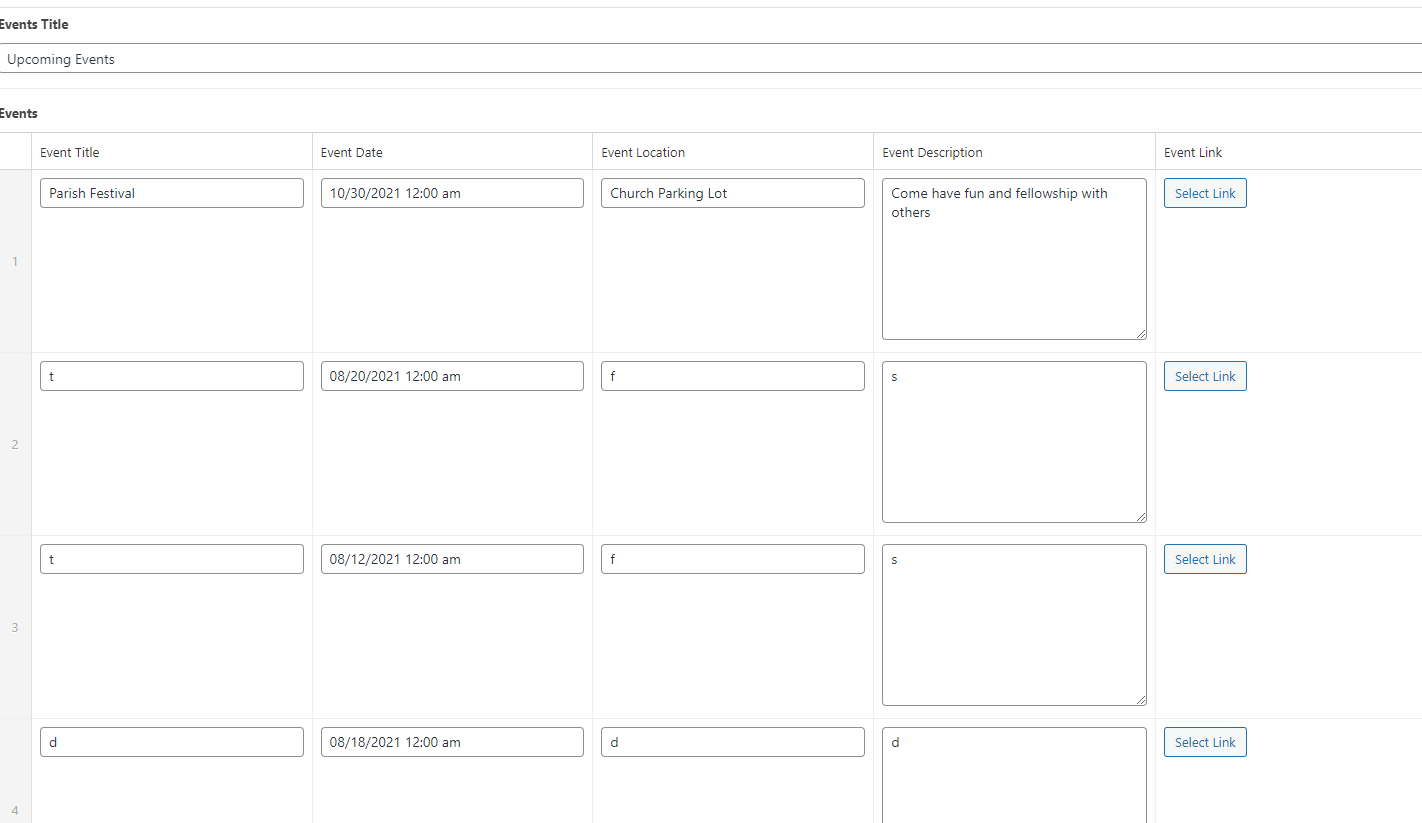This screenshot has width=1422, height=823.
Task: Click the Church Parking Lot location field
Action: [732, 193]
